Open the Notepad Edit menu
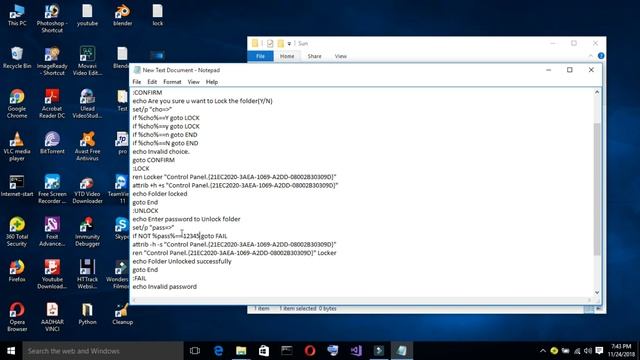640x360 pixels. pos(152,82)
